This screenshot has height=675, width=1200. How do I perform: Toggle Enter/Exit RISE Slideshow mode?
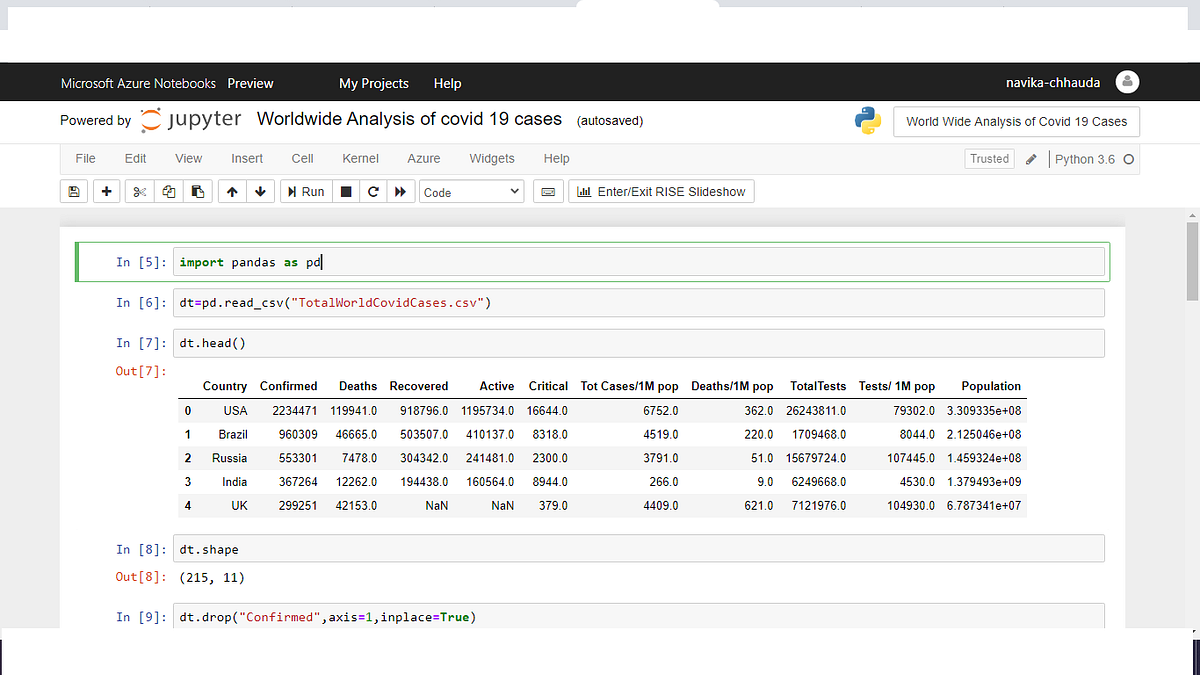661,190
